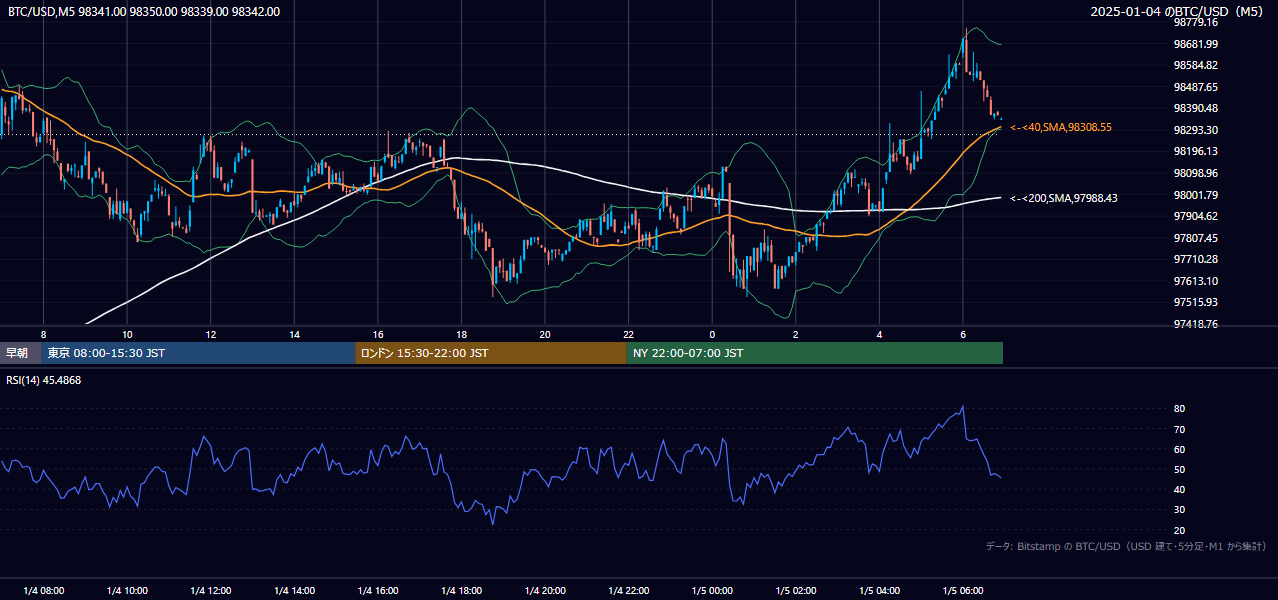
Task: Select the 1/4 14:00 time label
Action: click(294, 590)
